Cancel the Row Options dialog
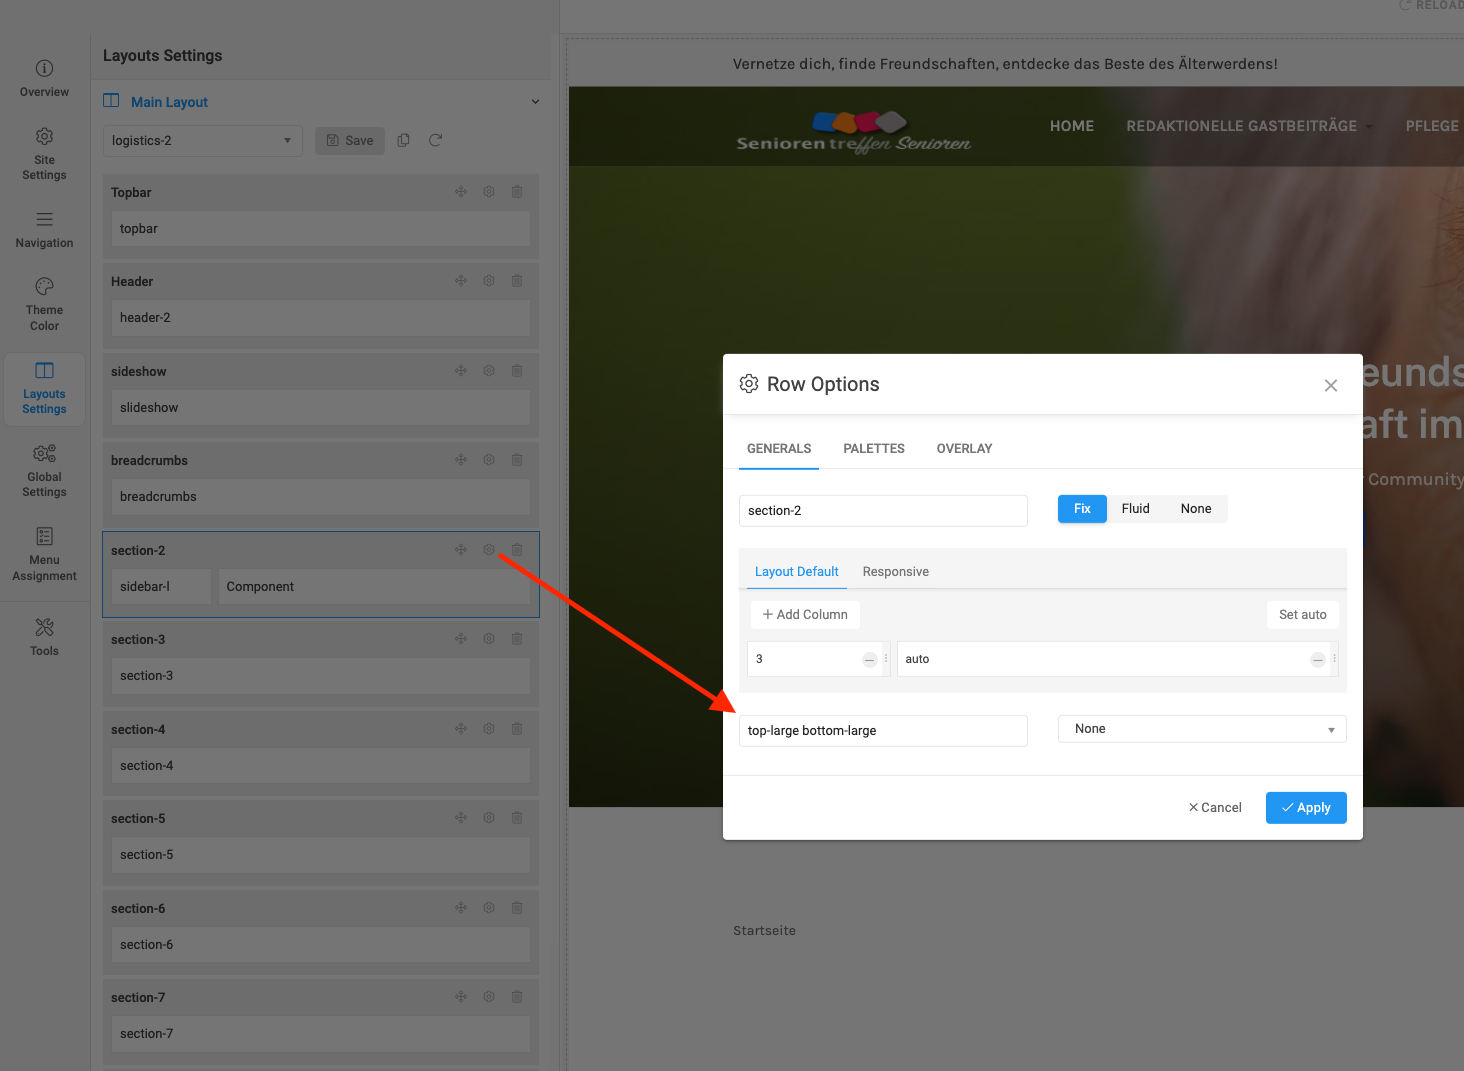 [1215, 808]
